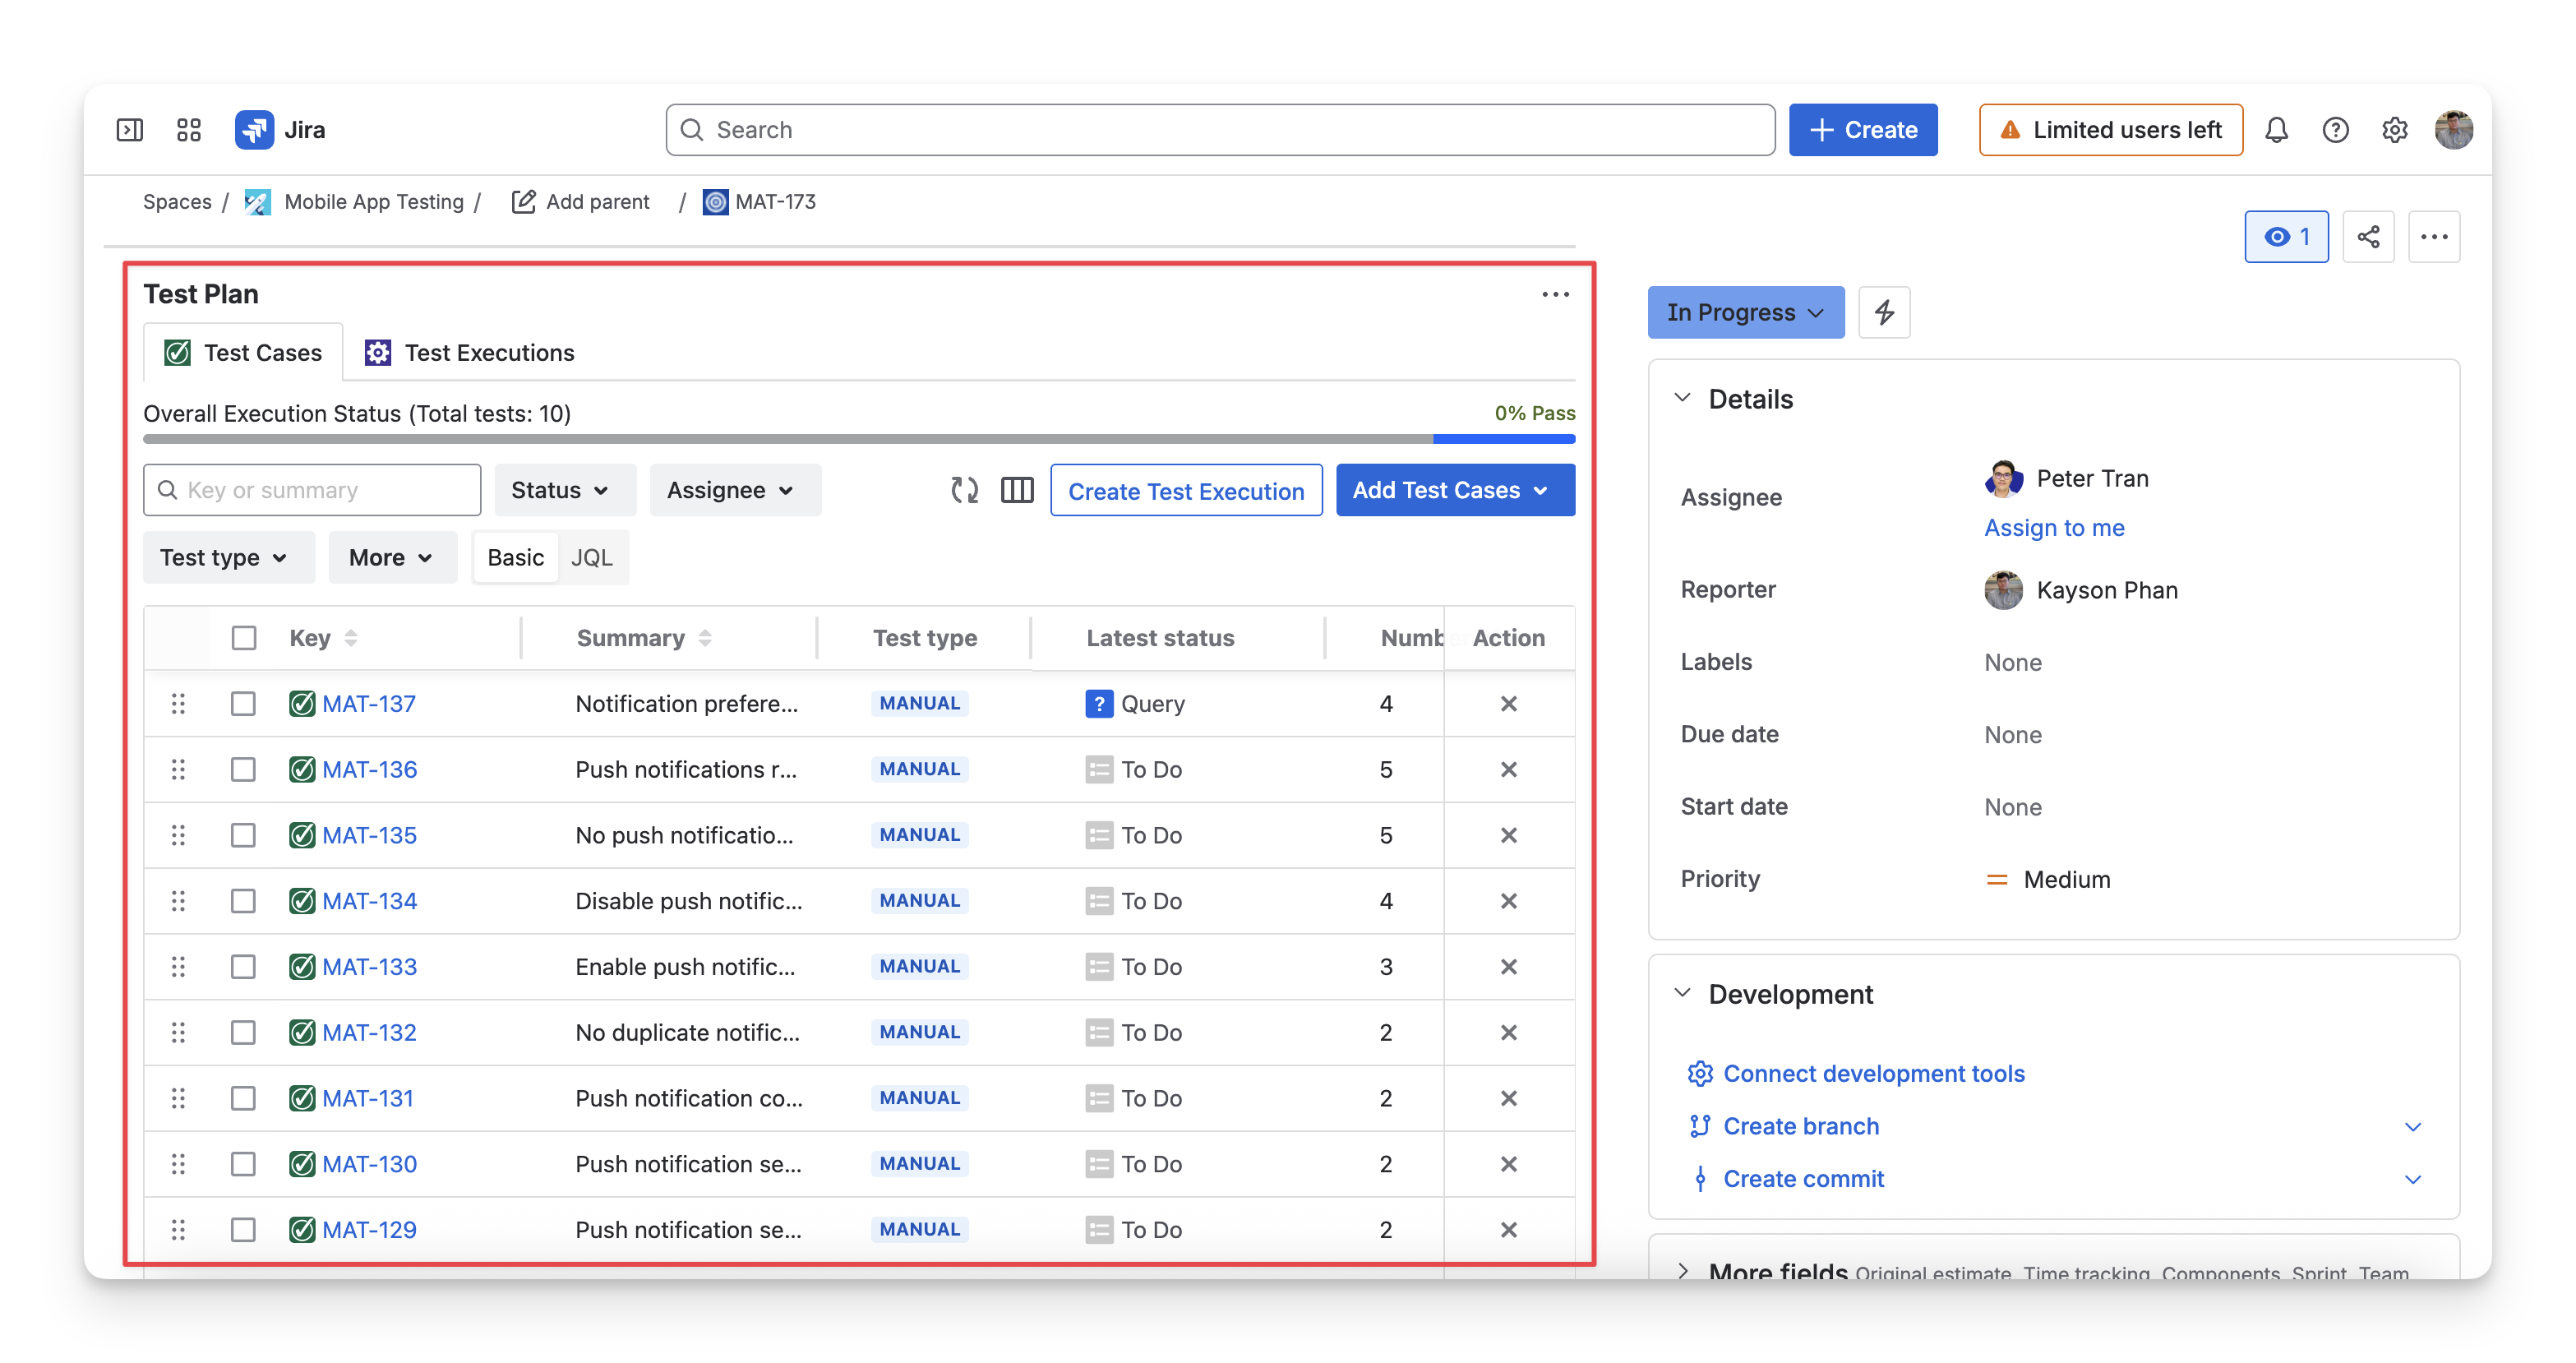Screen dimensions: 2576x1363
Task: Click the Create Test Execution button
Action: pos(1186,490)
